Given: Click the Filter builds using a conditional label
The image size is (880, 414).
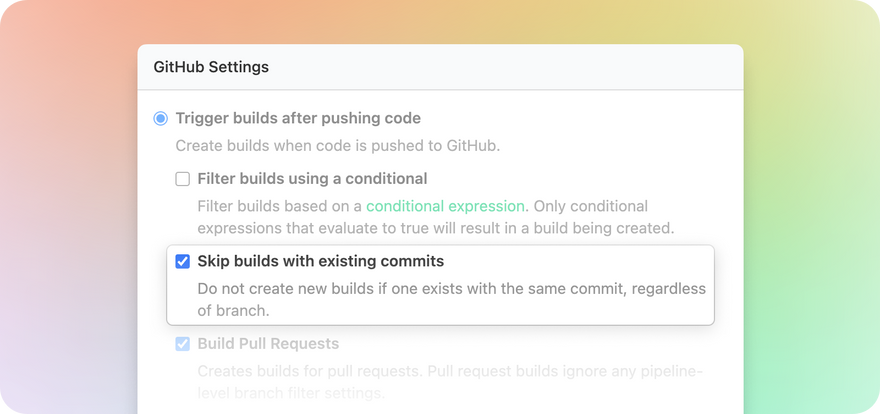Looking at the screenshot, I should [x=312, y=180].
